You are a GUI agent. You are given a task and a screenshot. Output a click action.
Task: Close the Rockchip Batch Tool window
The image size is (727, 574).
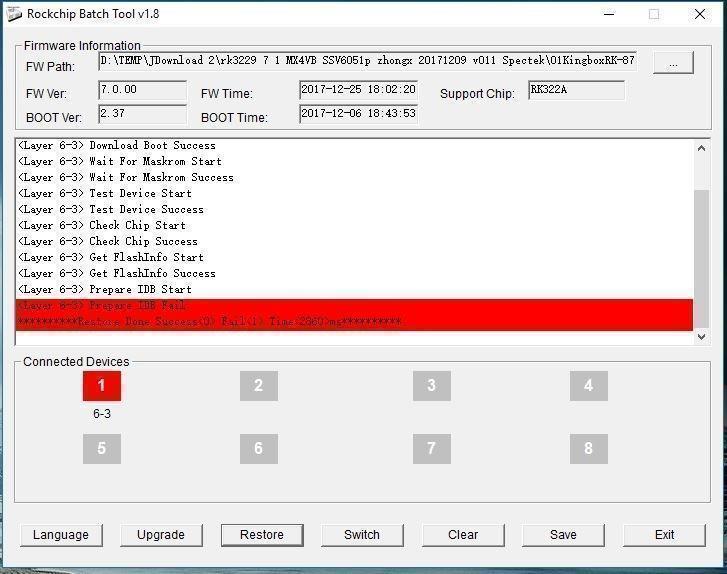click(x=700, y=14)
